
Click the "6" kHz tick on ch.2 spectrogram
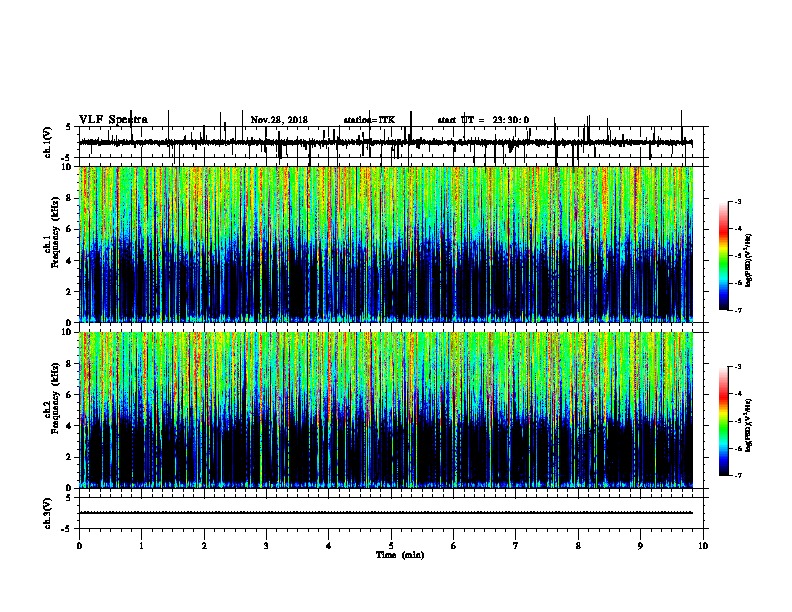click(x=70, y=395)
